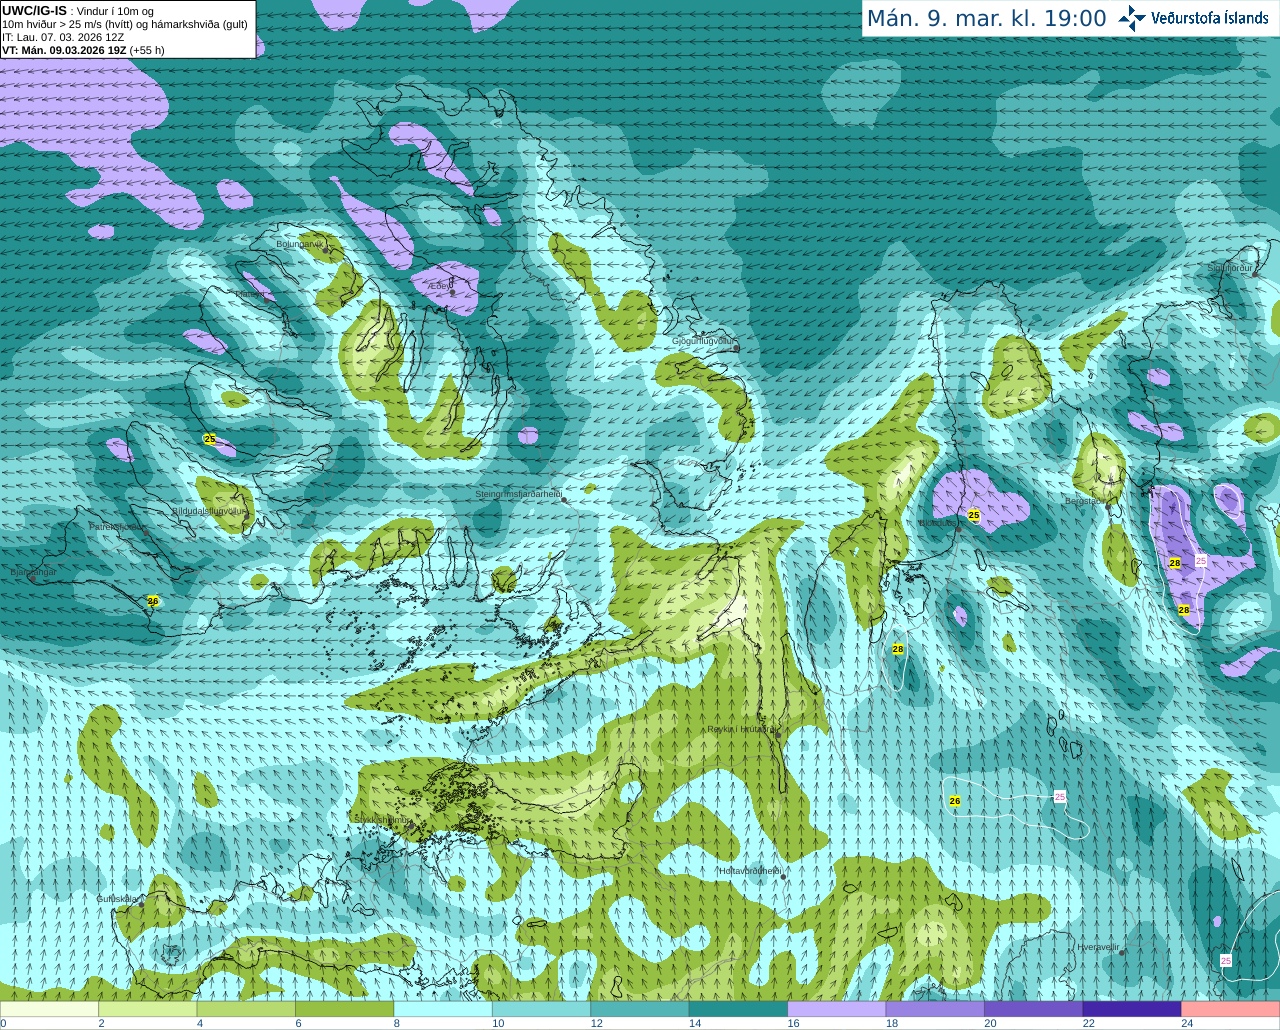Select the 8–10 m/s pale cyan legend swatch
Image resolution: width=1280 pixels, height=1030 pixels.
click(x=443, y=1009)
